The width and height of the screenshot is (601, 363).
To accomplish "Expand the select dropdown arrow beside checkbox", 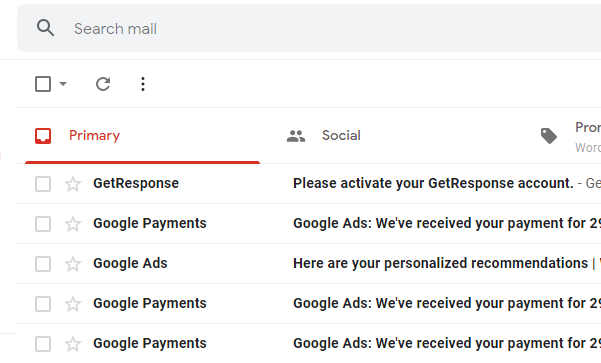I will click(63, 84).
